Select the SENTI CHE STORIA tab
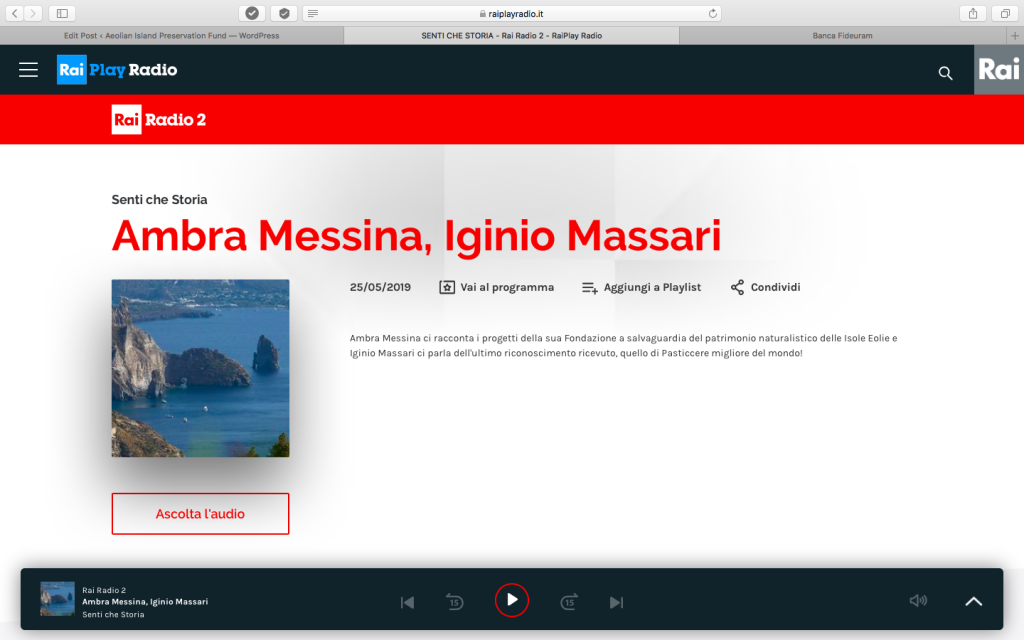This screenshot has height=640, width=1024. pyautogui.click(x=511, y=36)
